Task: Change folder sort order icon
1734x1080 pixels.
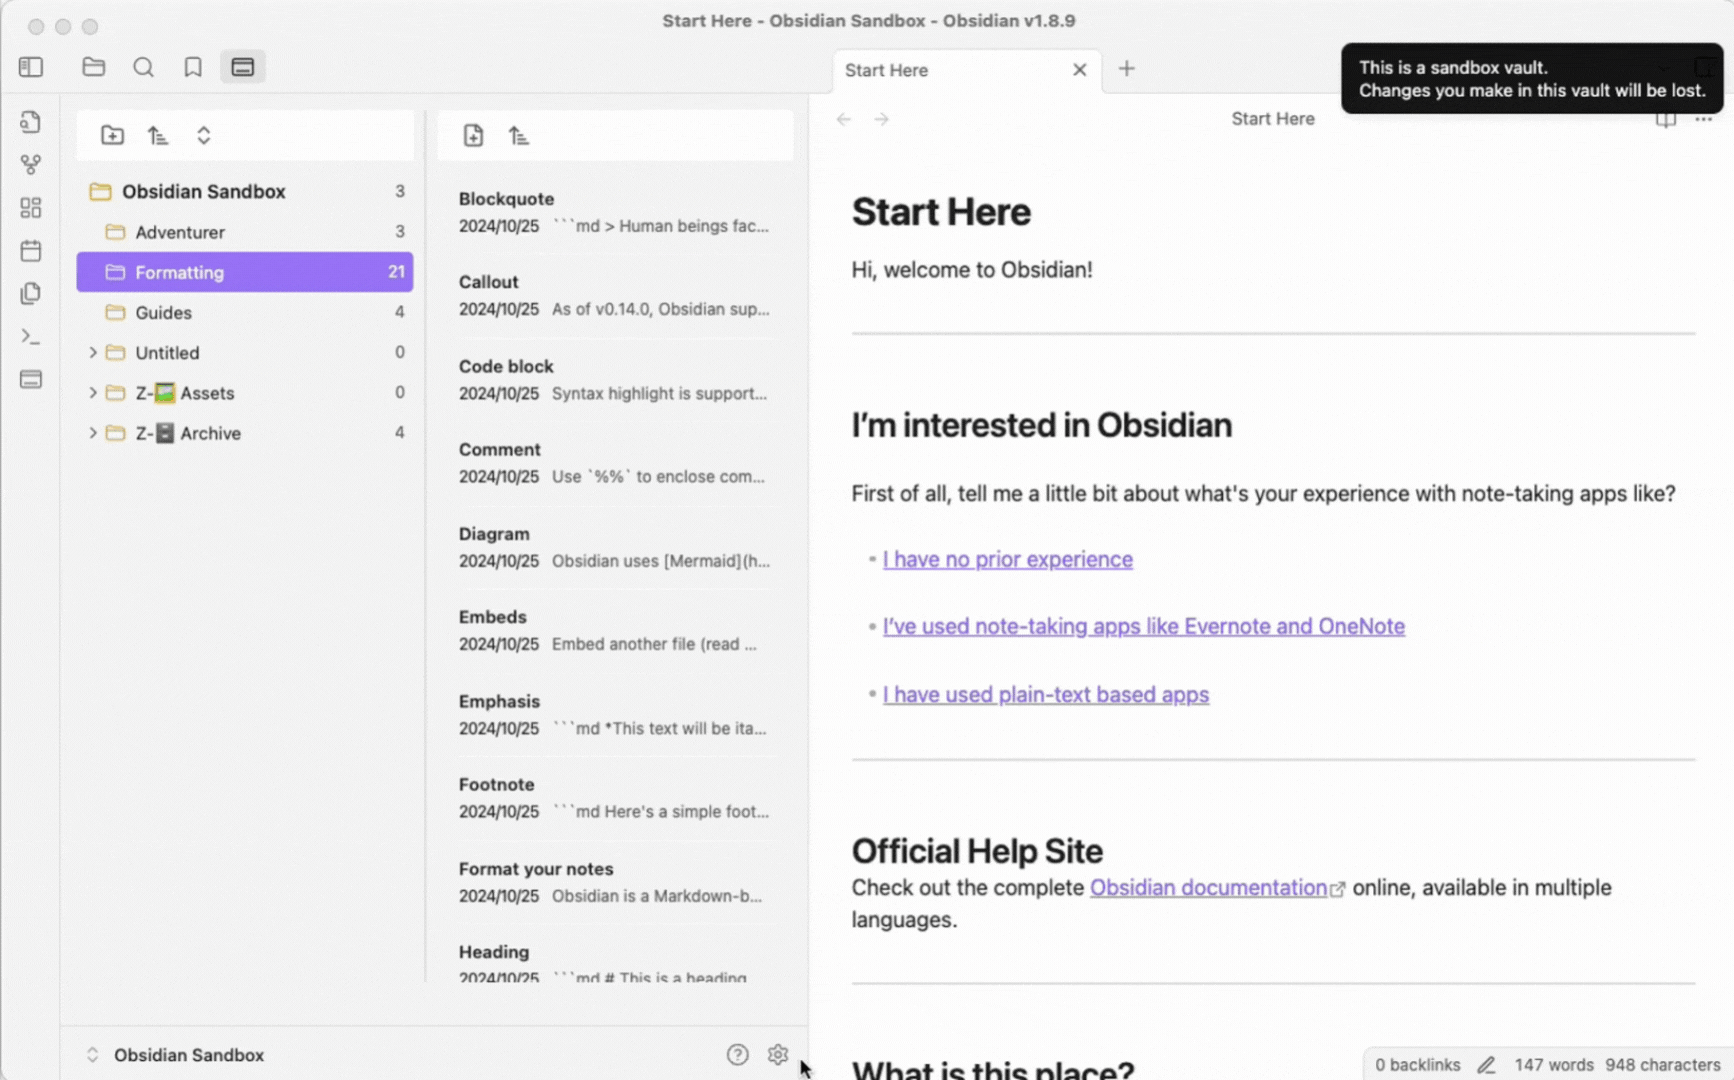Action: [158, 135]
